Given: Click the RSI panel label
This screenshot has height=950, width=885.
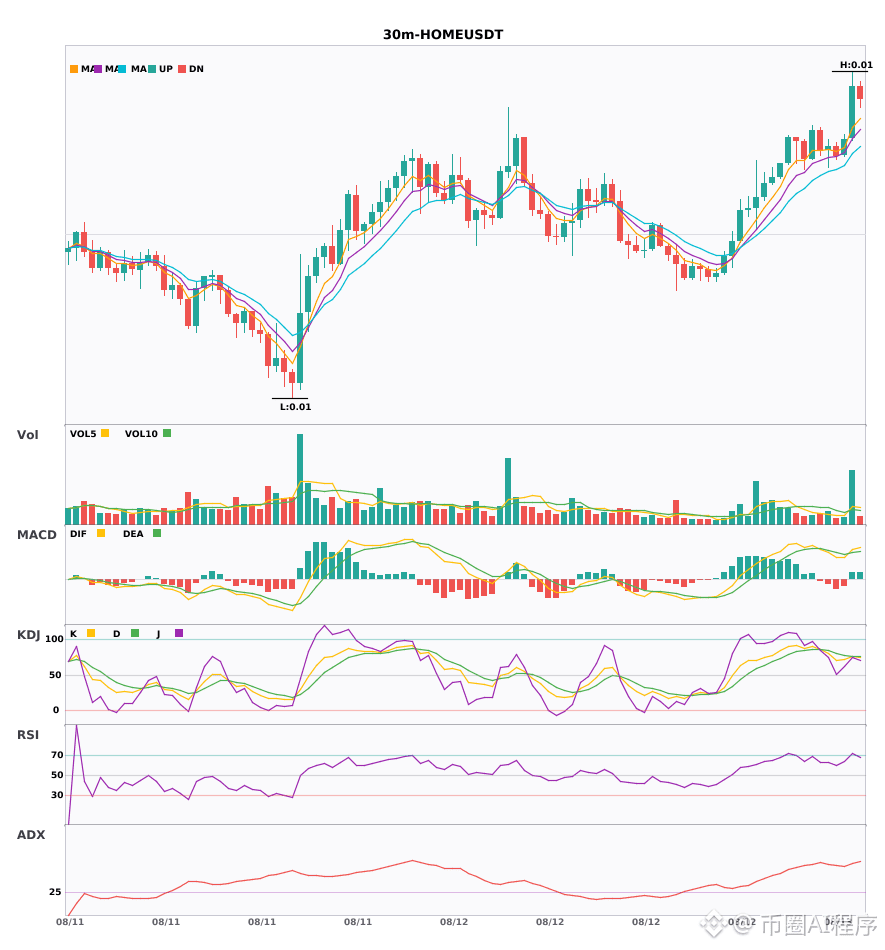Looking at the screenshot, I should (x=28, y=735).
